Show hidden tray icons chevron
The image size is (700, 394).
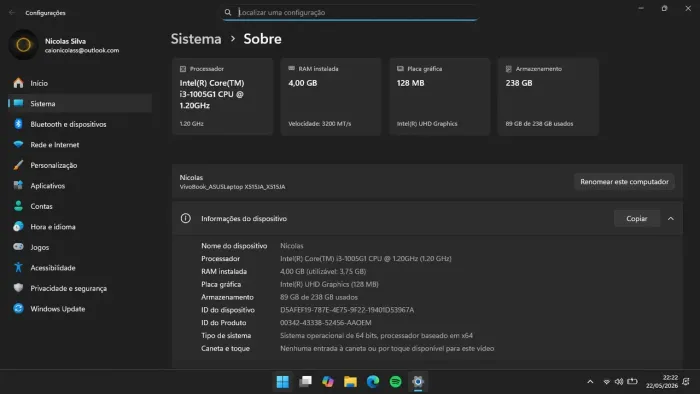(x=590, y=382)
